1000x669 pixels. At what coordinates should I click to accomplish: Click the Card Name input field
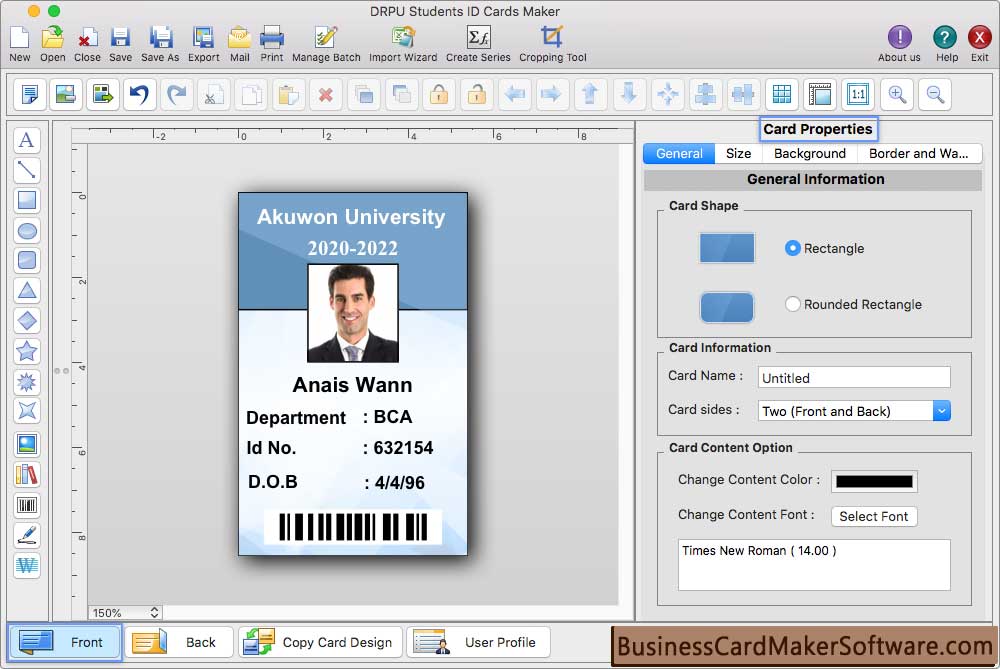pyautogui.click(x=854, y=378)
